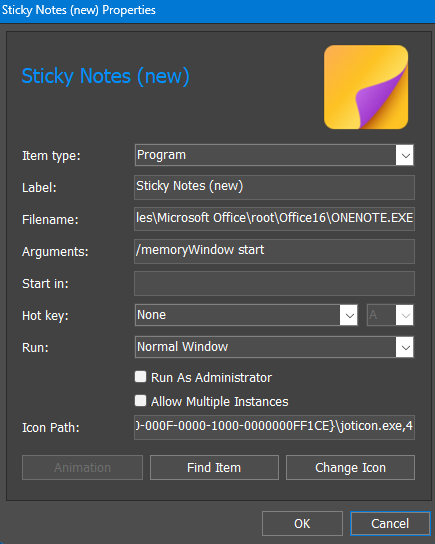Click the Filename path field
This screenshot has width=435, height=544.
[274, 219]
